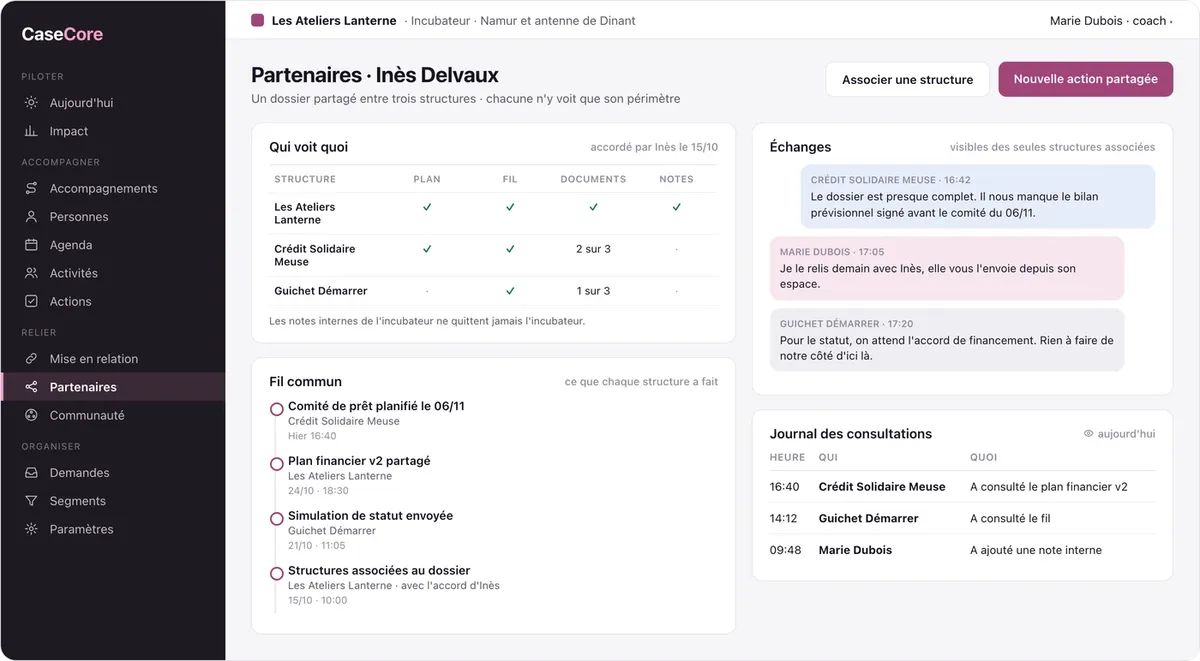Open Marie Dubois coach user menu
The width and height of the screenshot is (1200, 661).
tap(1111, 20)
